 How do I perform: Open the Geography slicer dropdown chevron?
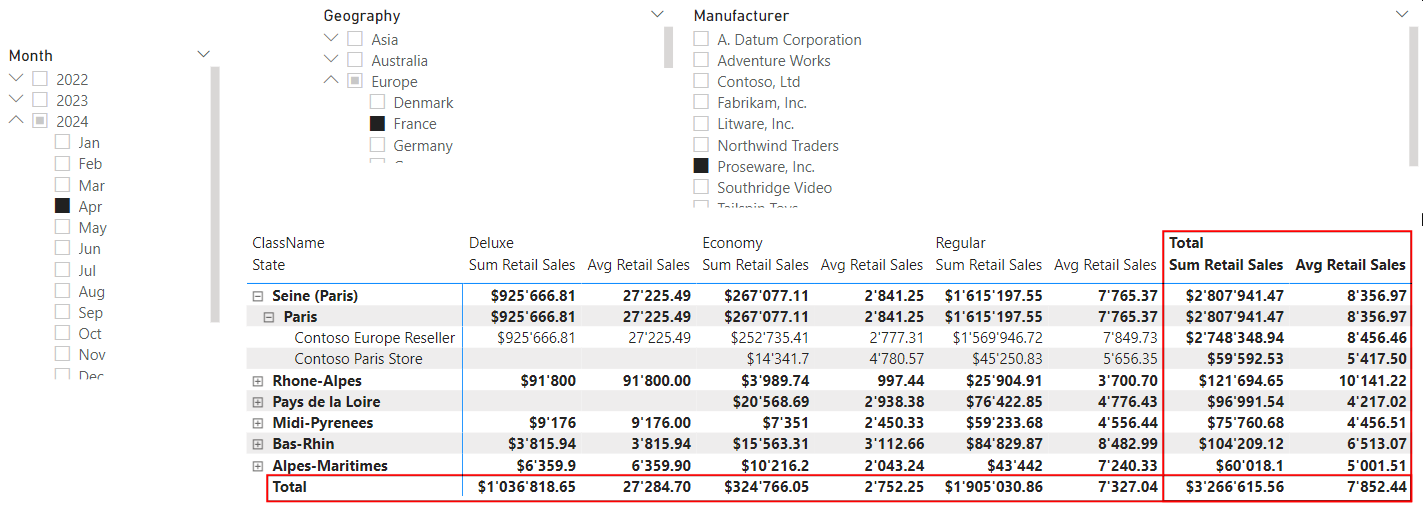(657, 14)
